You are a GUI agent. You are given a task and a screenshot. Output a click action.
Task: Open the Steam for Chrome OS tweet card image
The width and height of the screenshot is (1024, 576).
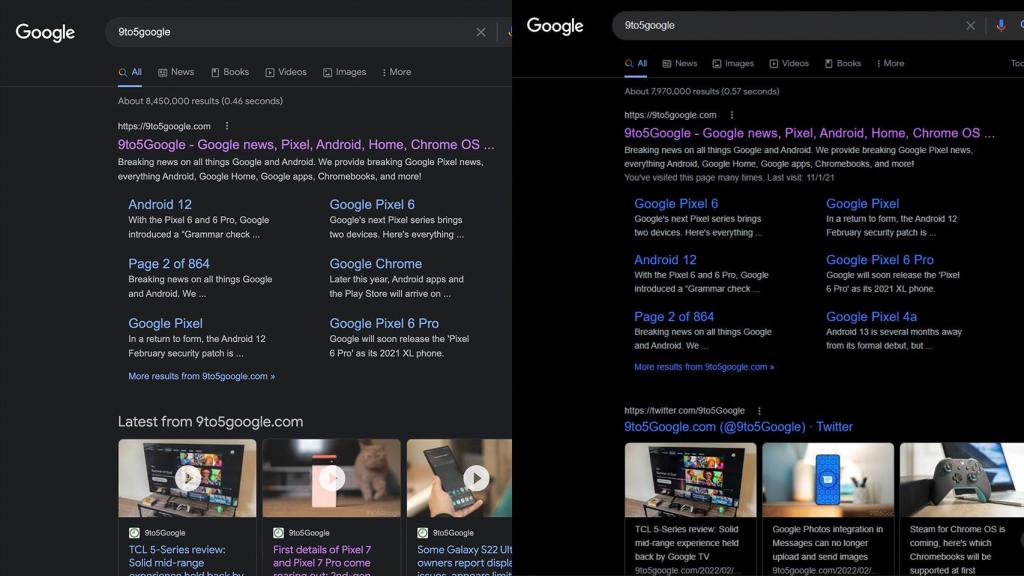point(962,481)
